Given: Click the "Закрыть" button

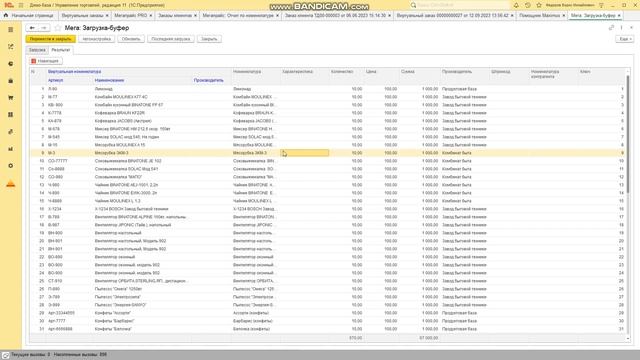Looking at the screenshot, I should coord(209,39).
